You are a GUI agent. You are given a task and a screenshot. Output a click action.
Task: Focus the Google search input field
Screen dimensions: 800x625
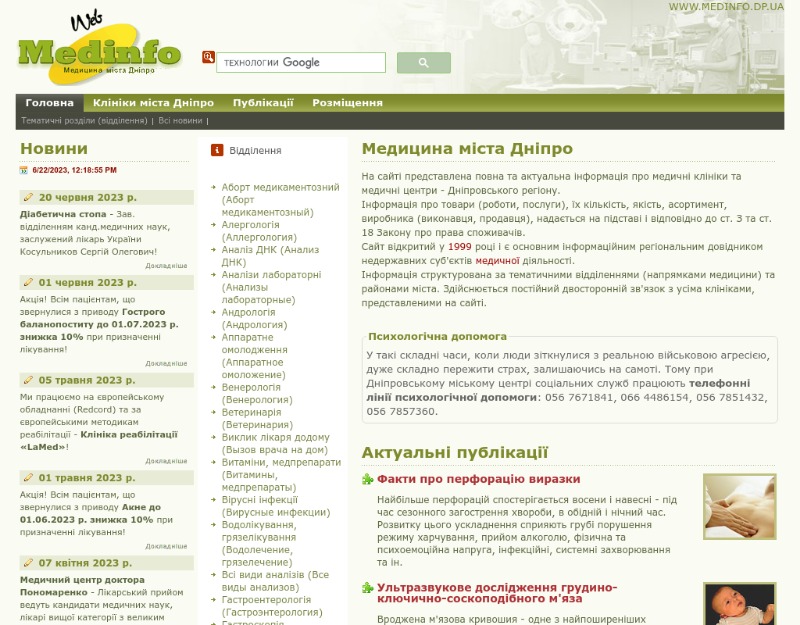pos(301,62)
